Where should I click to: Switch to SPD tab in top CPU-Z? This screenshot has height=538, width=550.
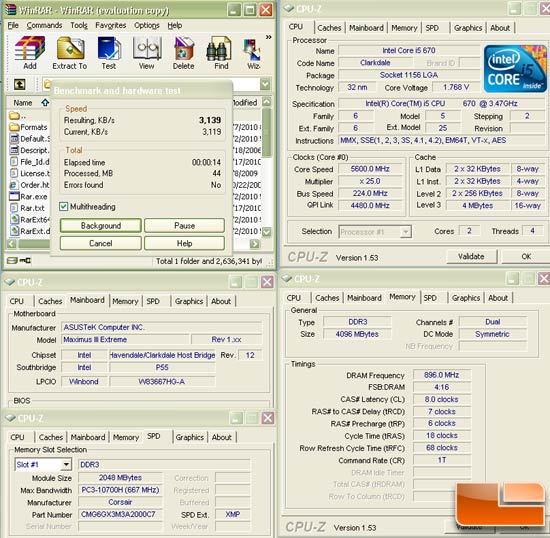[432, 28]
